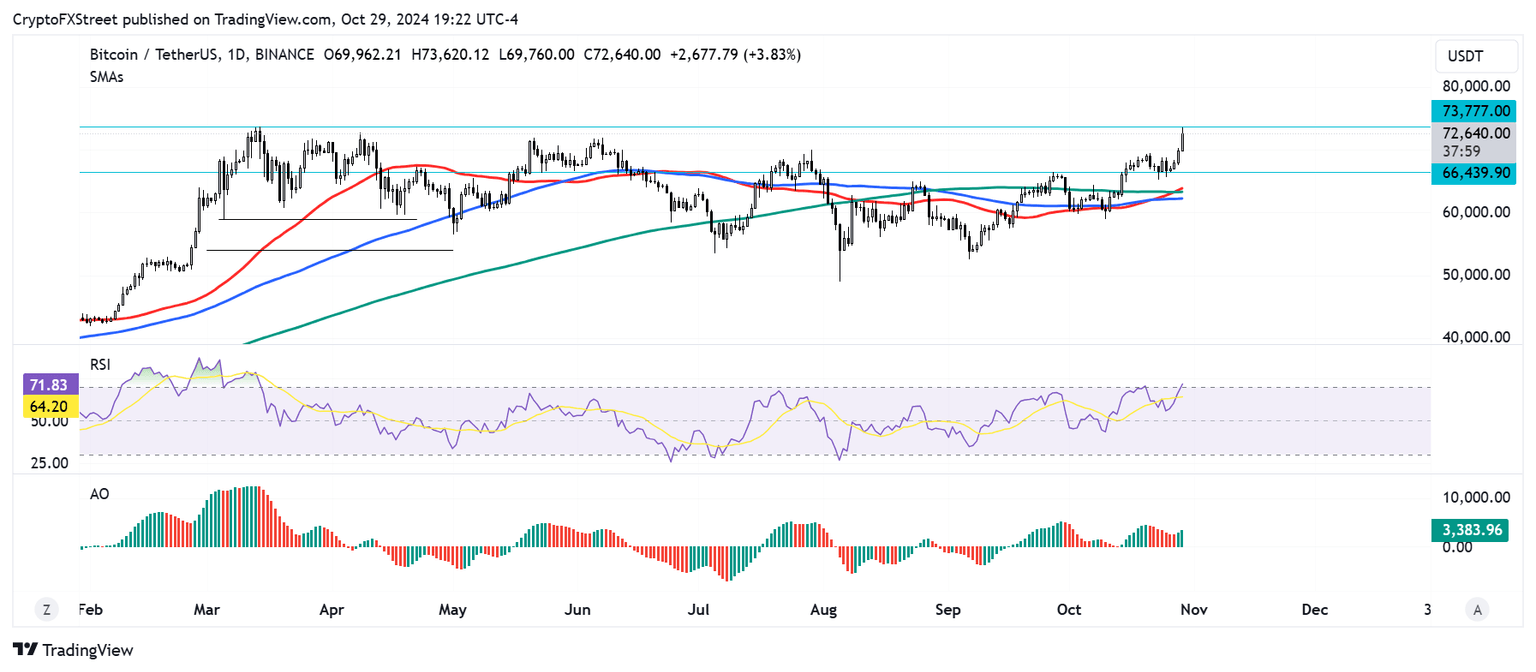This screenshot has width=1536, height=672.
Task: Click the A auto-scale icon bottom right
Action: point(1476,609)
